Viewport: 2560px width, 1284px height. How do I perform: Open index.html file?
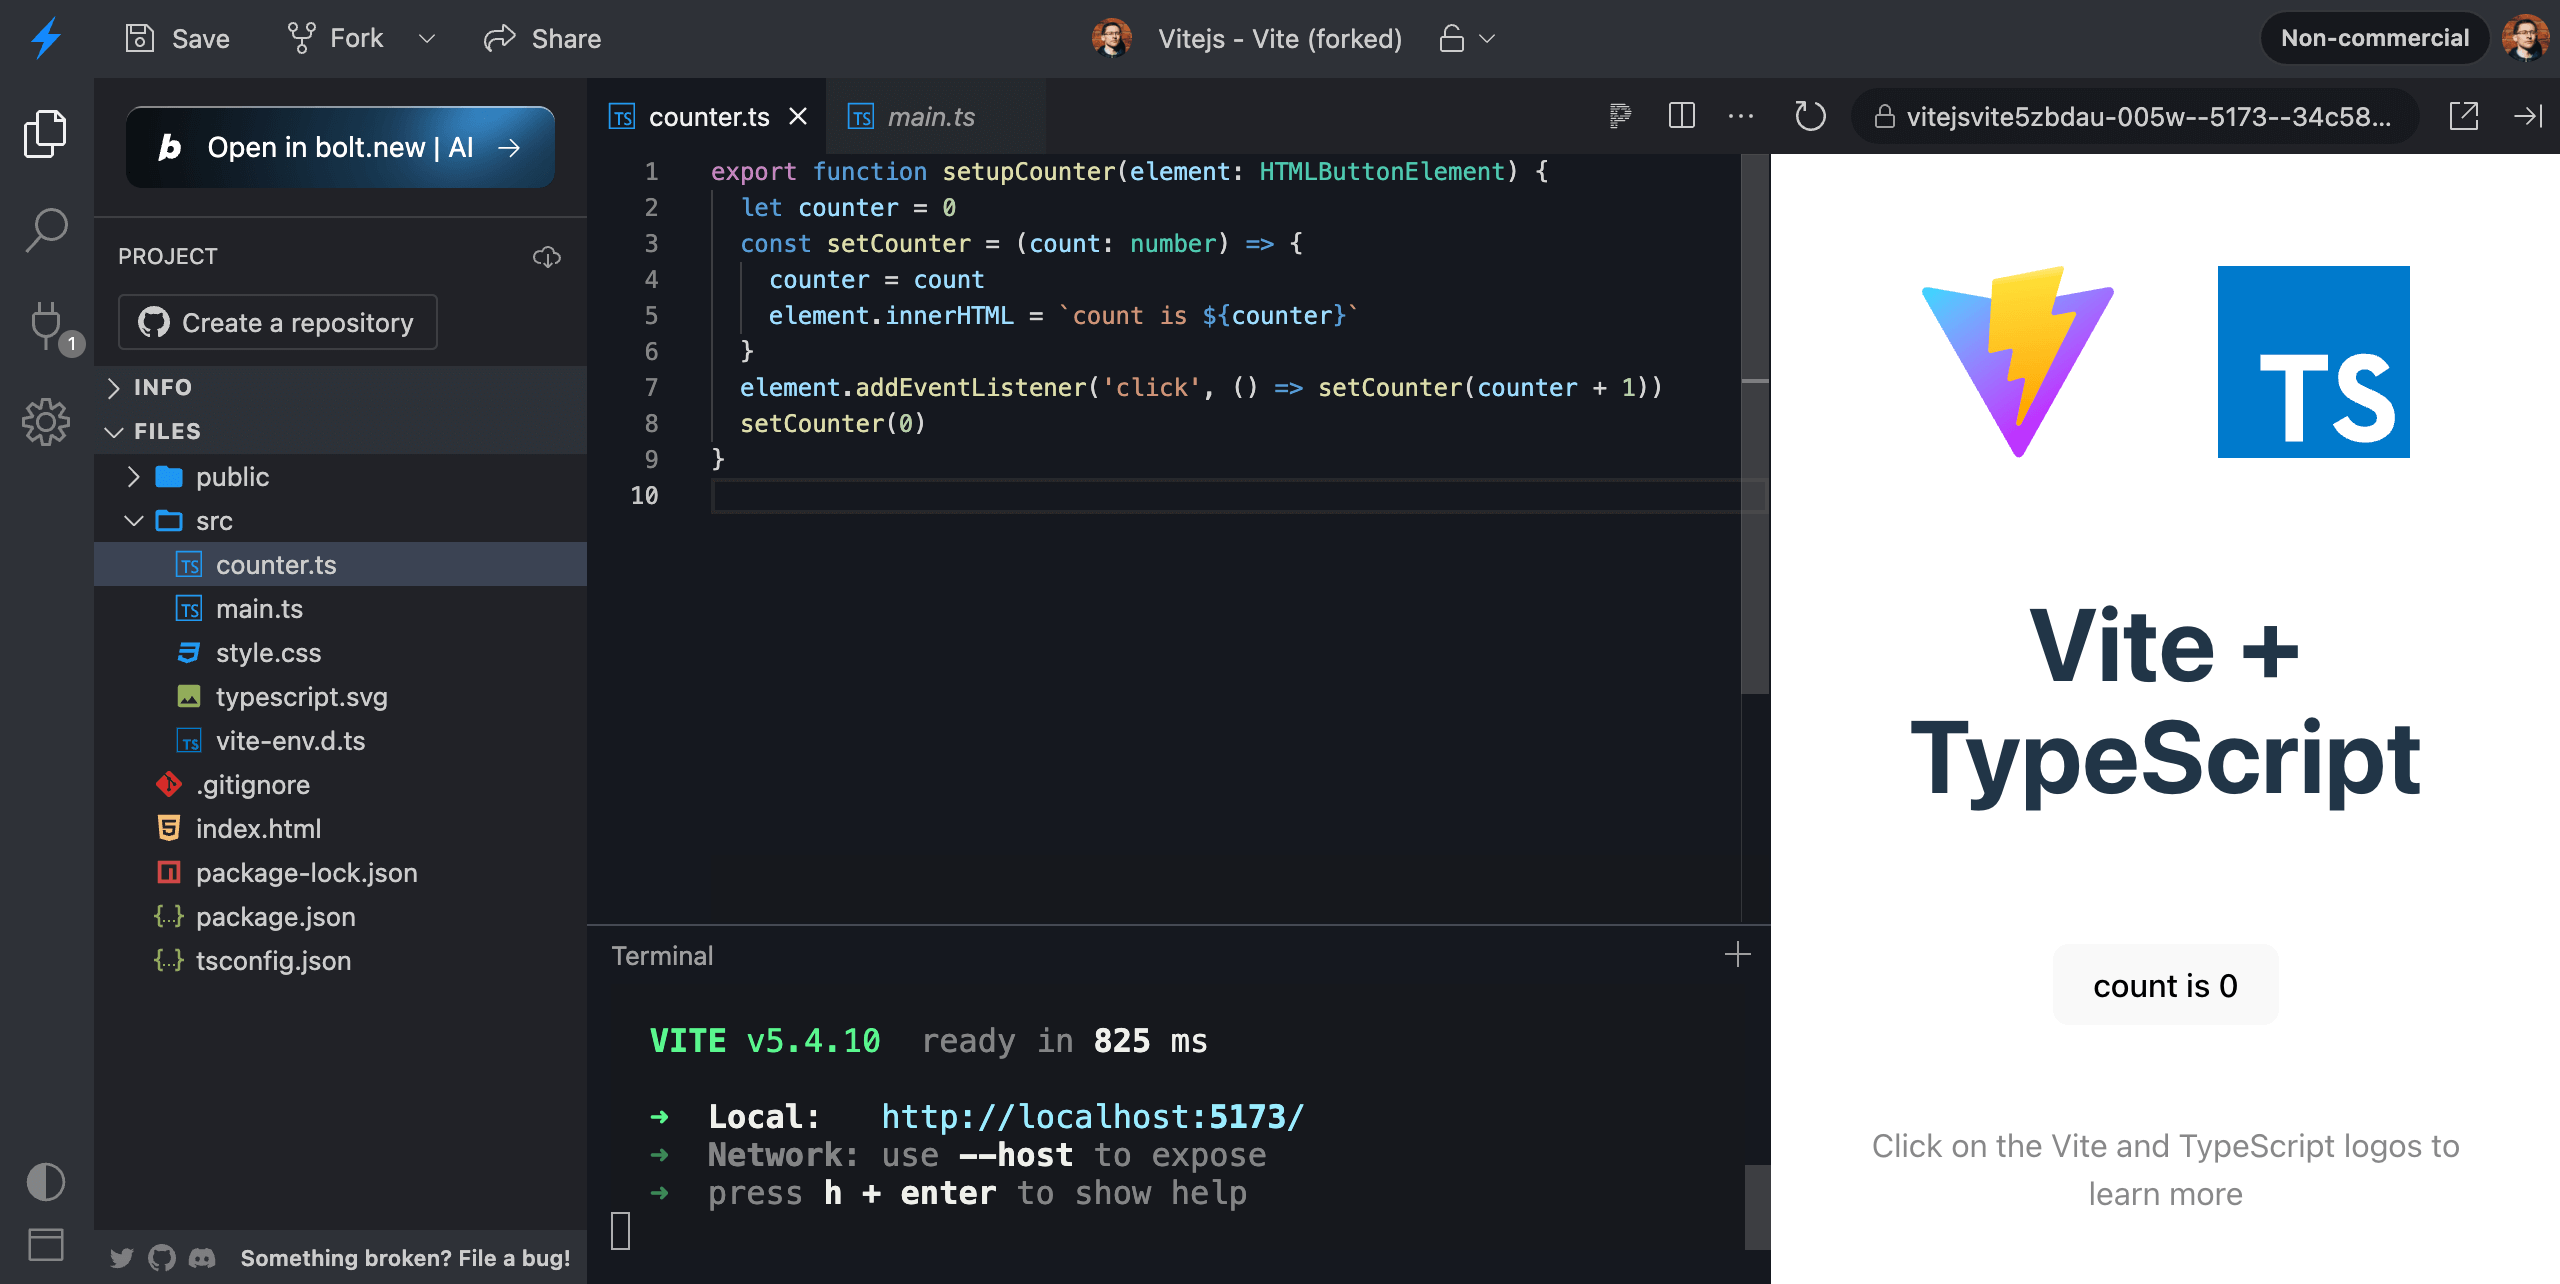[x=340, y=828]
